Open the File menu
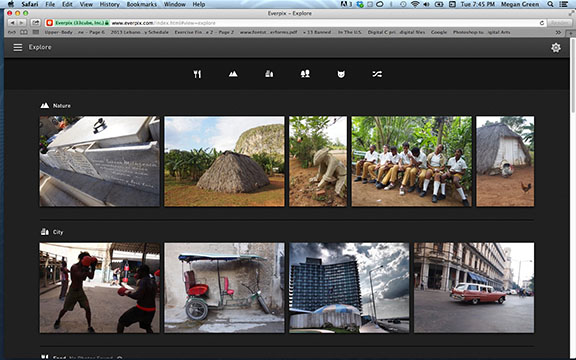The width and height of the screenshot is (576, 360). [x=50, y=4]
